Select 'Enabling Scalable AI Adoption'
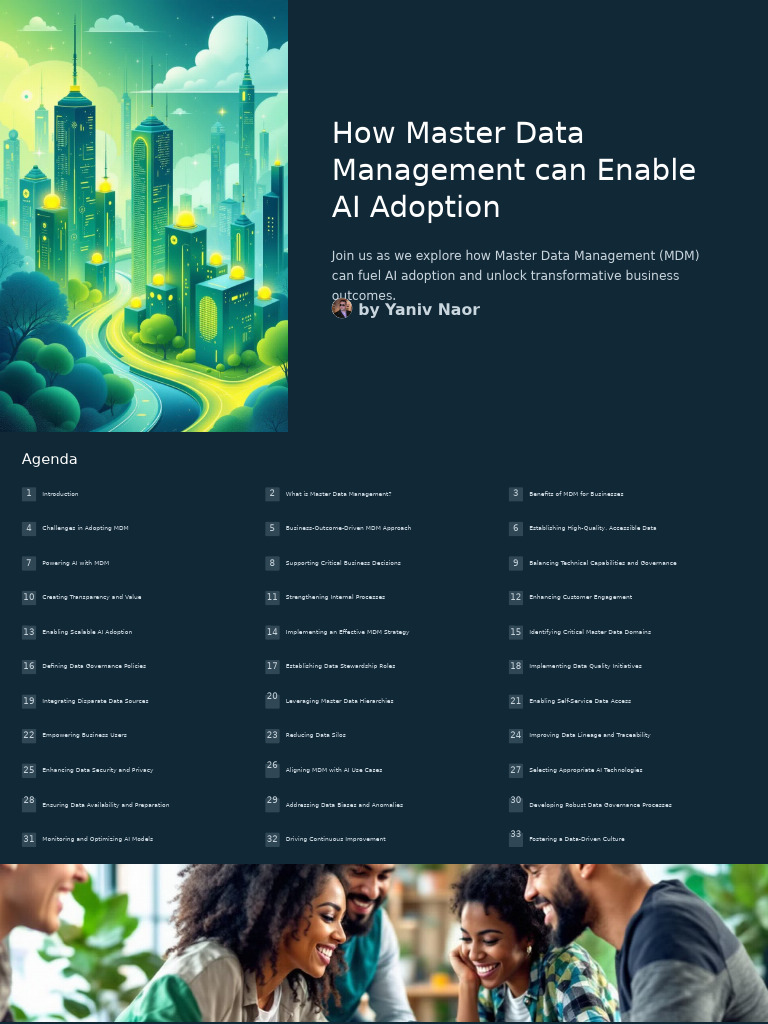Screen dimensions: 768x1024 click(87, 632)
